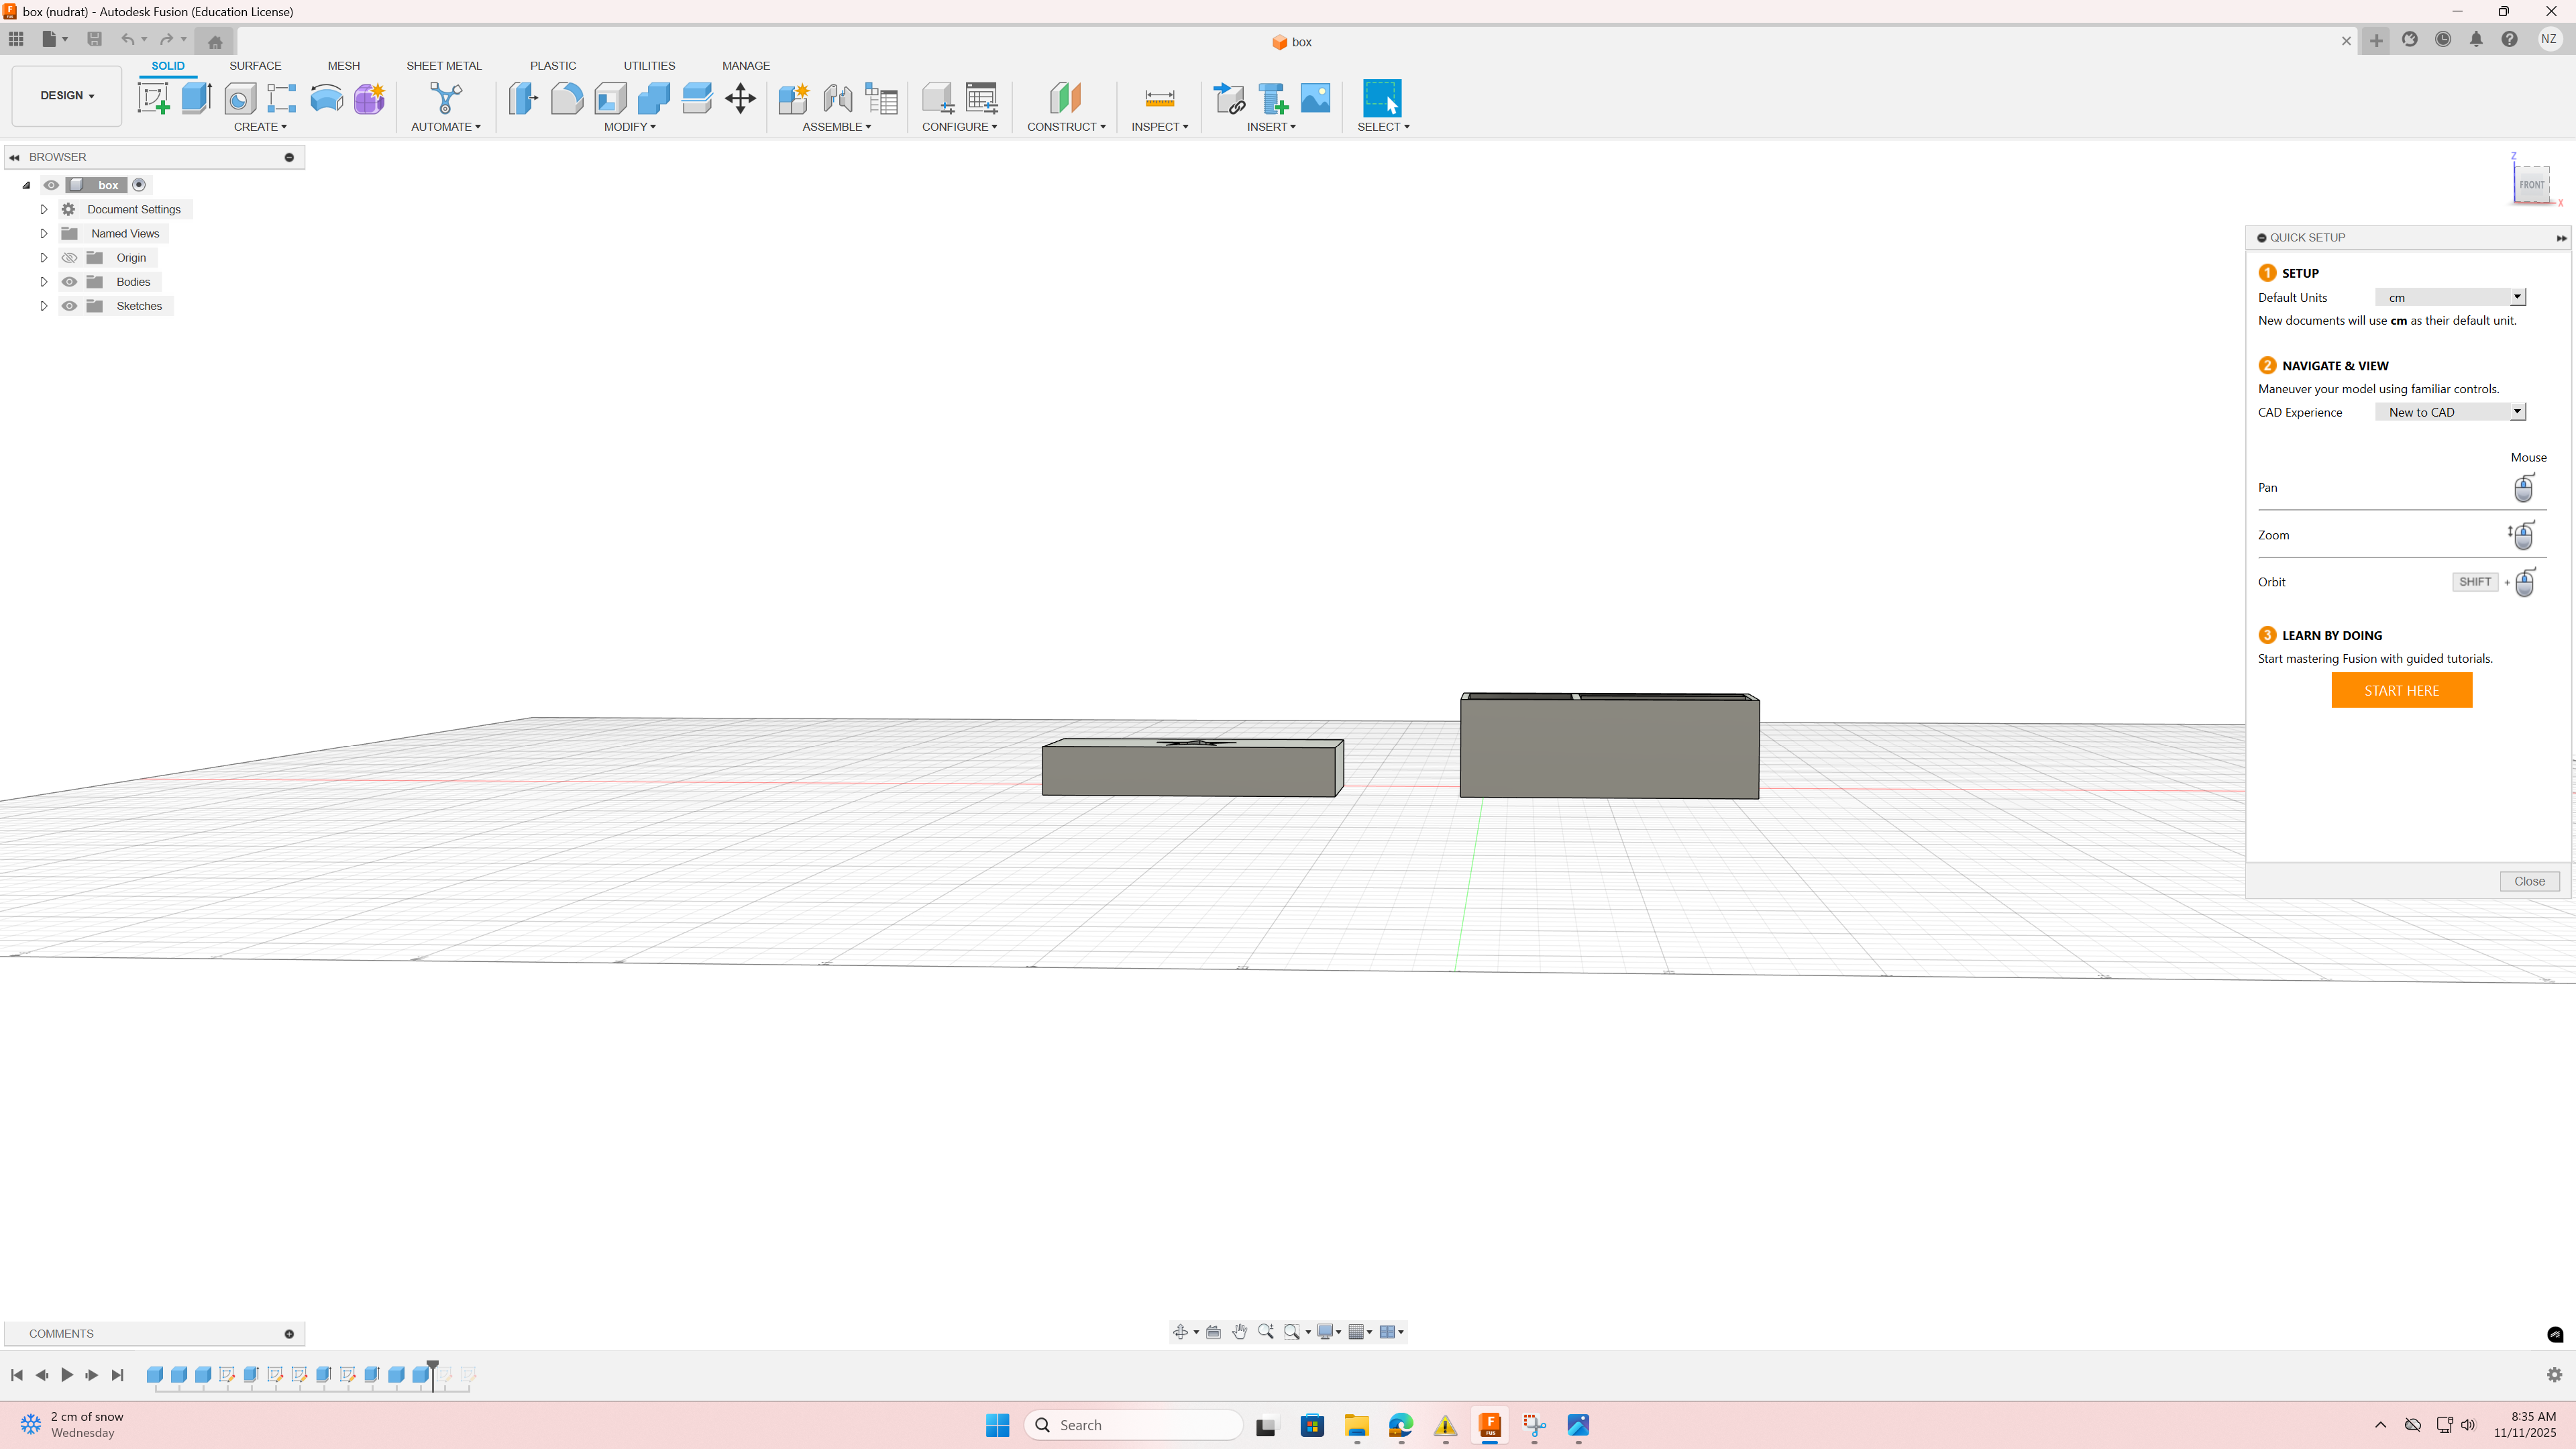Click the Extrude tool icon

tap(196, 98)
